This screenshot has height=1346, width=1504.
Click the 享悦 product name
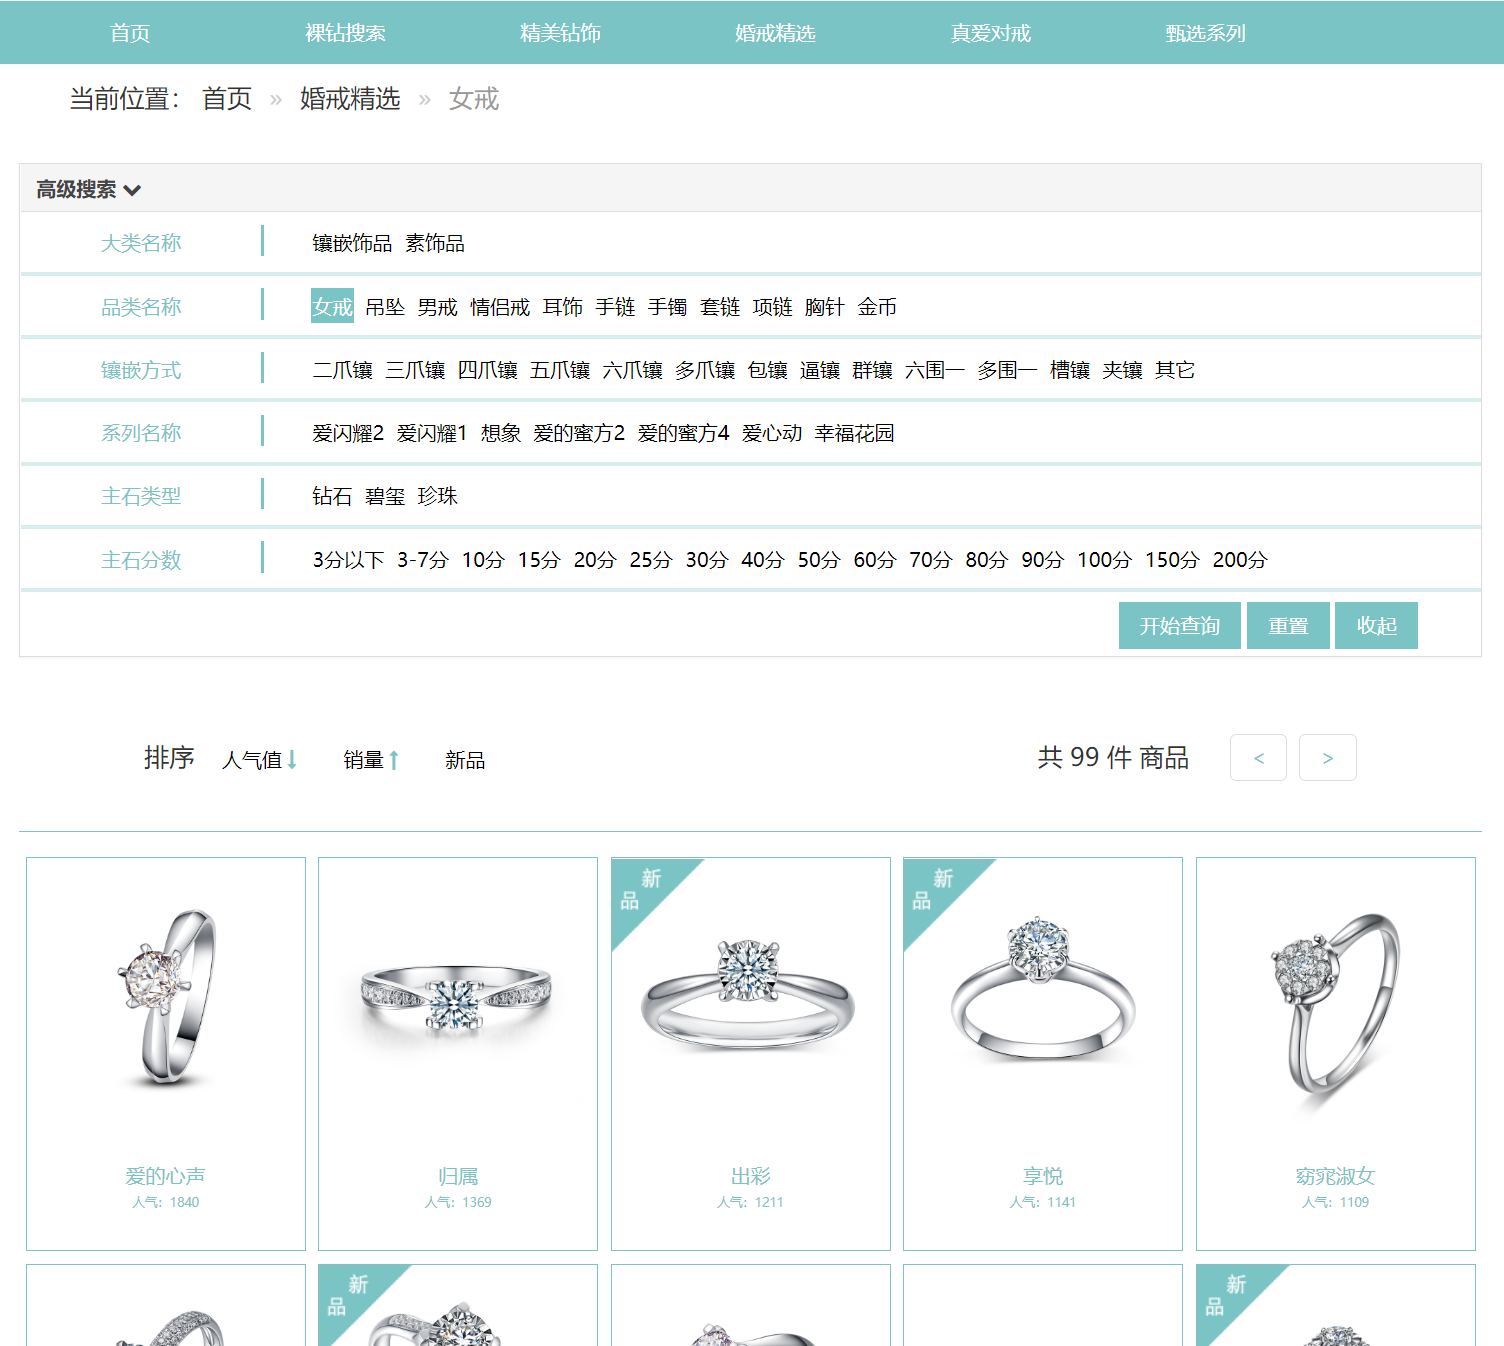pos(1043,1176)
